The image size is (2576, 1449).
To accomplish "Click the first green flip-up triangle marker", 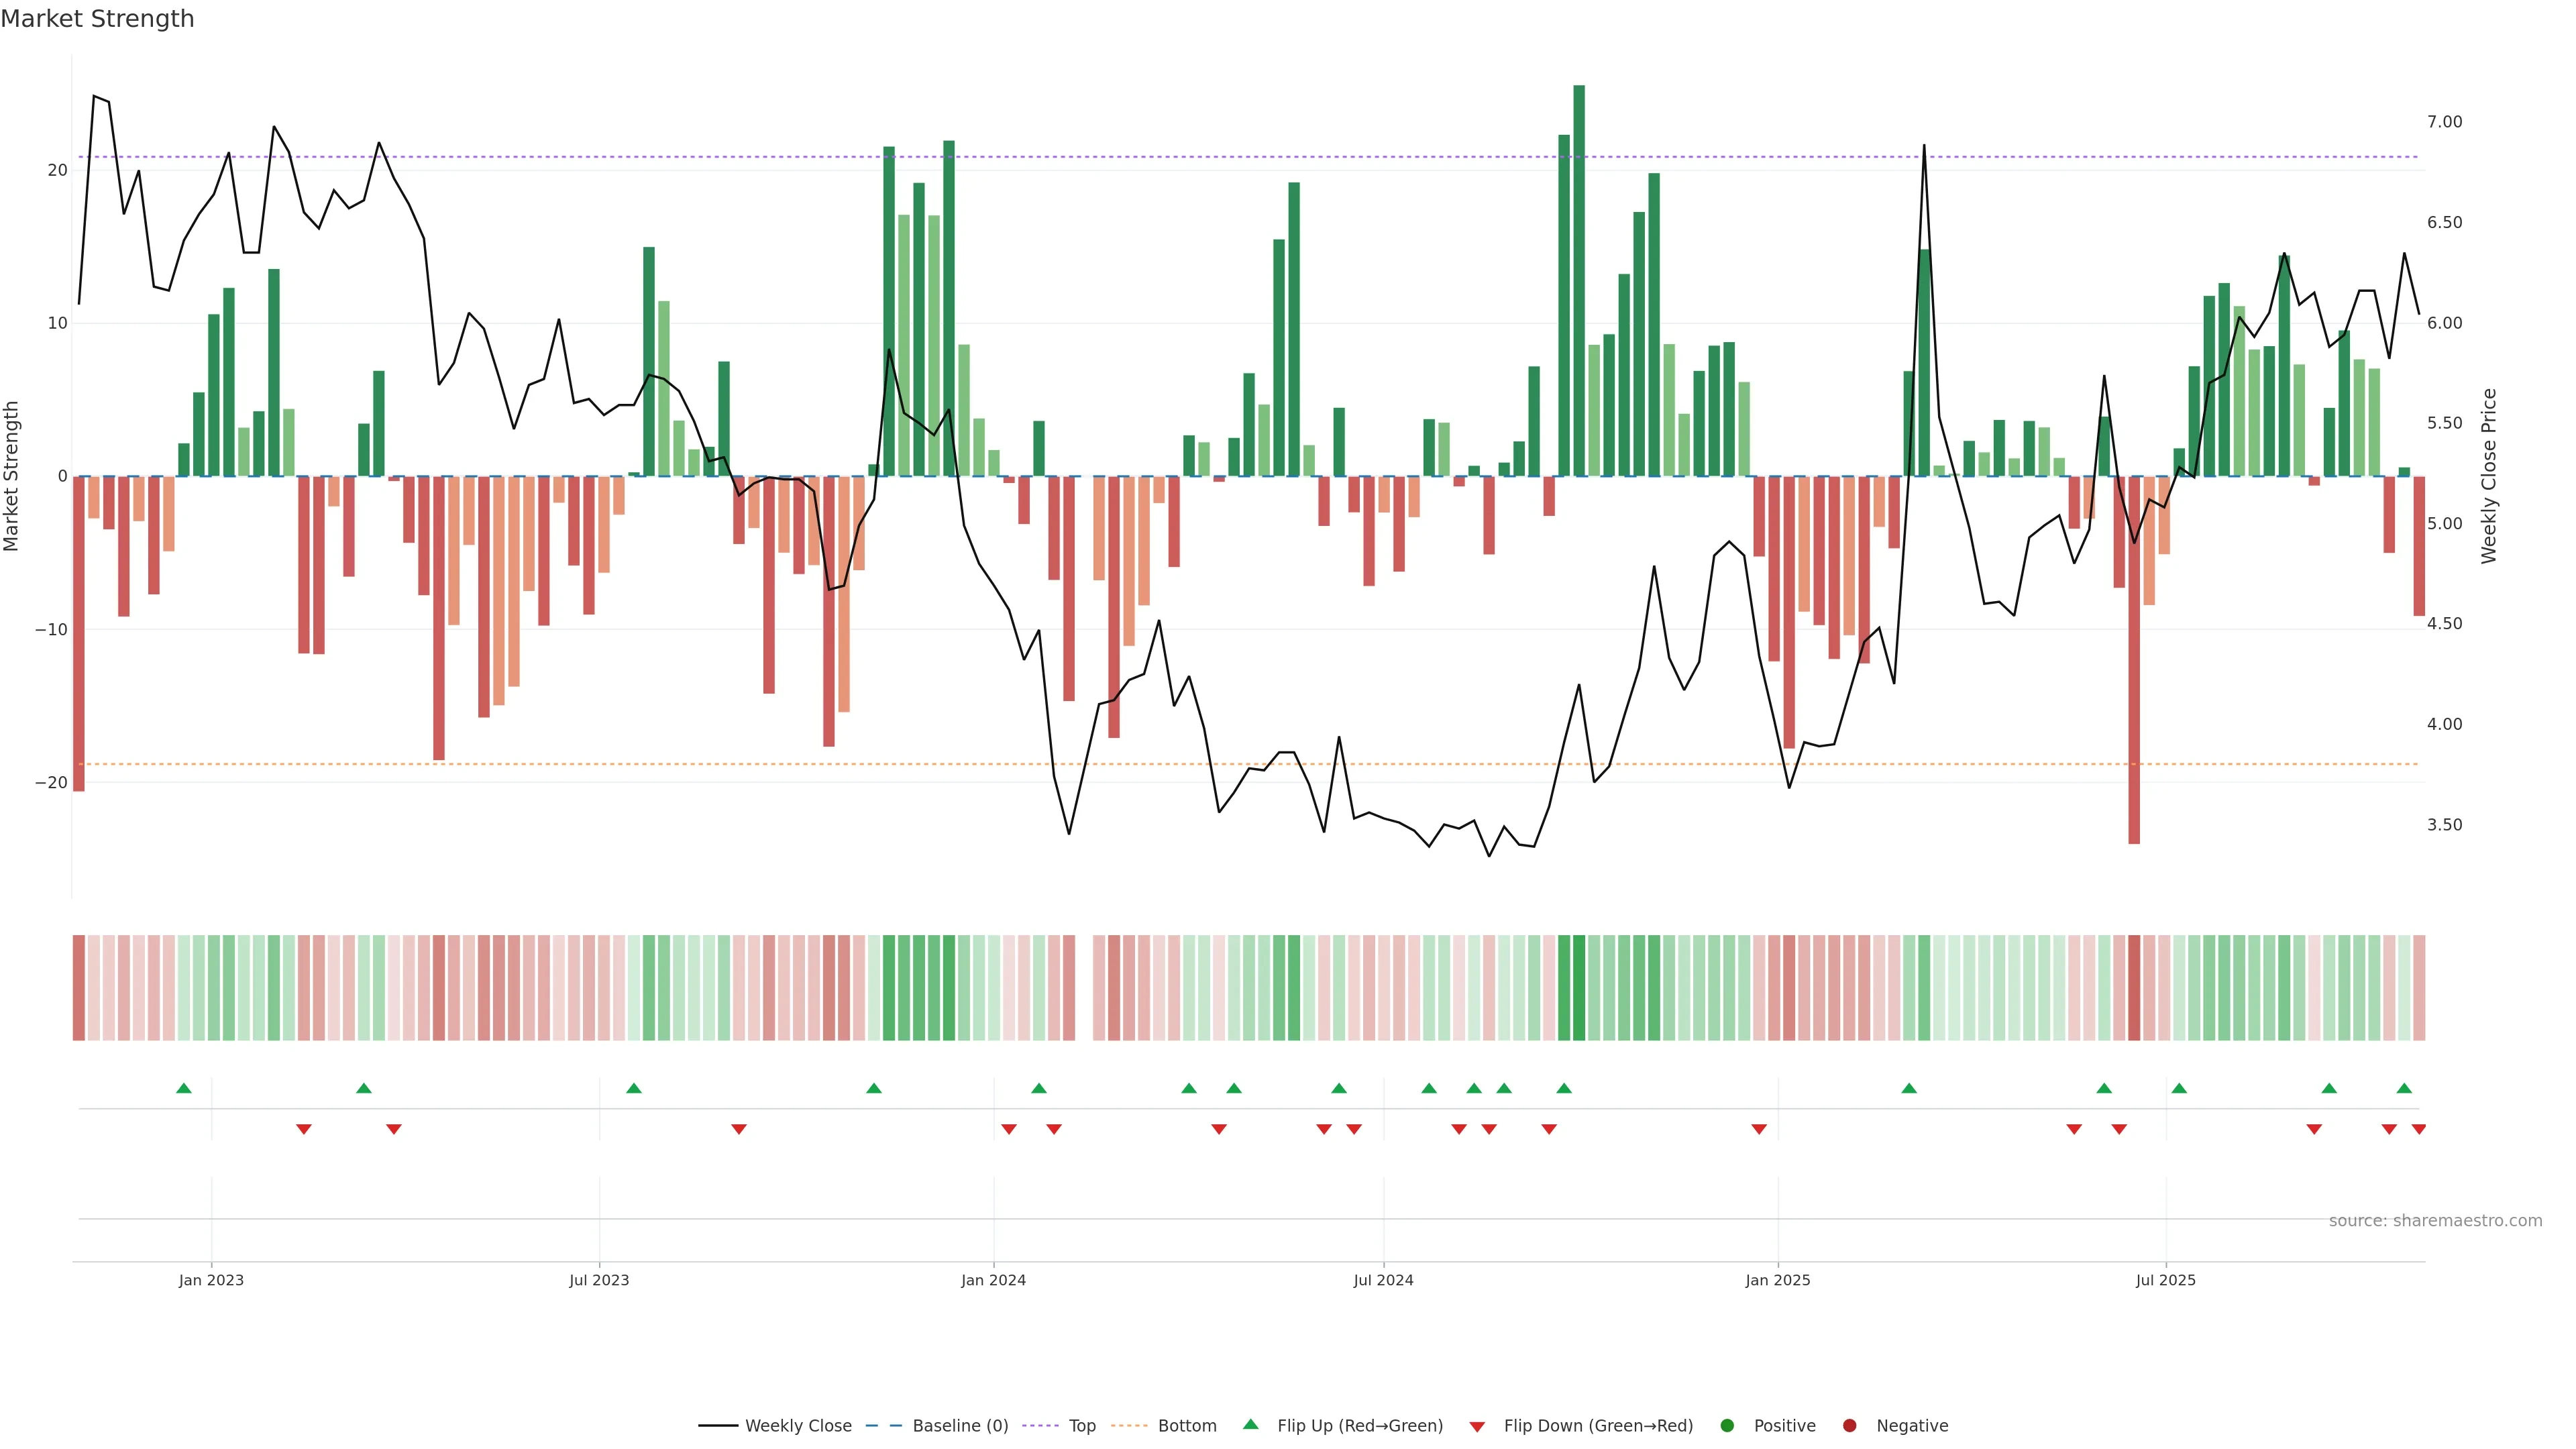I will 184,1088.
